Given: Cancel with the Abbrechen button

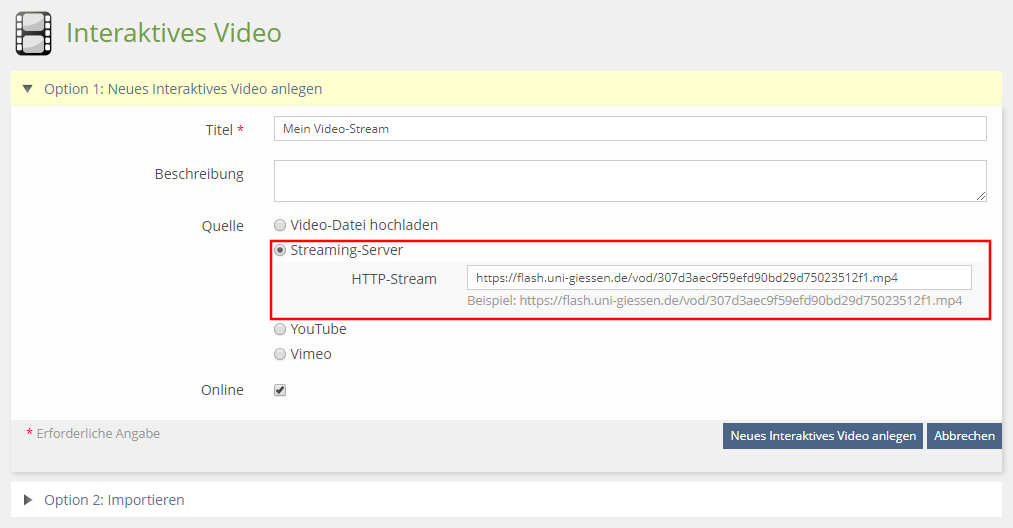Looking at the screenshot, I should pyautogui.click(x=964, y=436).
